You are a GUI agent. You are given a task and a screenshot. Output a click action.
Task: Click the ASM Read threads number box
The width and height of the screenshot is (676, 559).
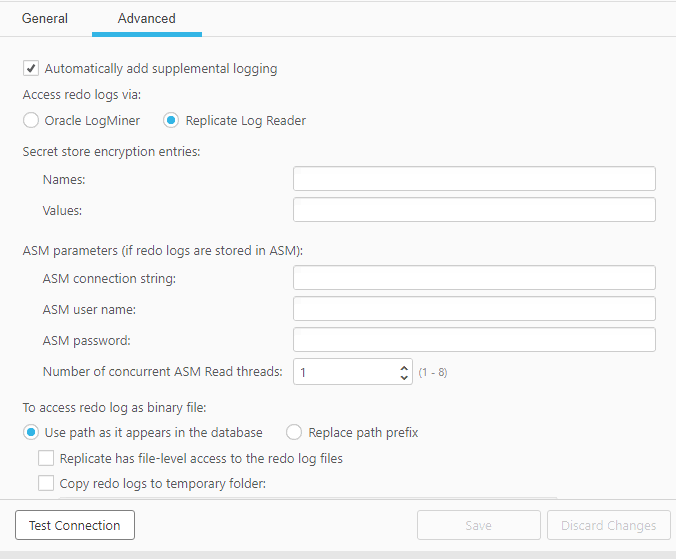345,372
